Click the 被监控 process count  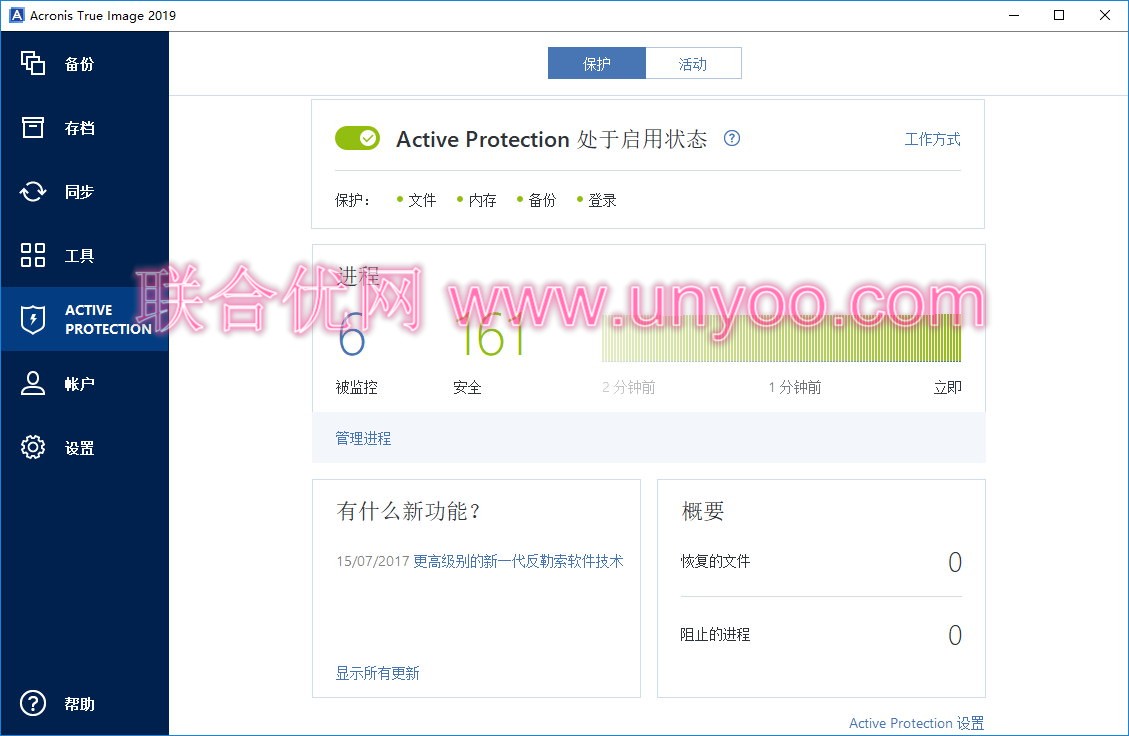352,334
